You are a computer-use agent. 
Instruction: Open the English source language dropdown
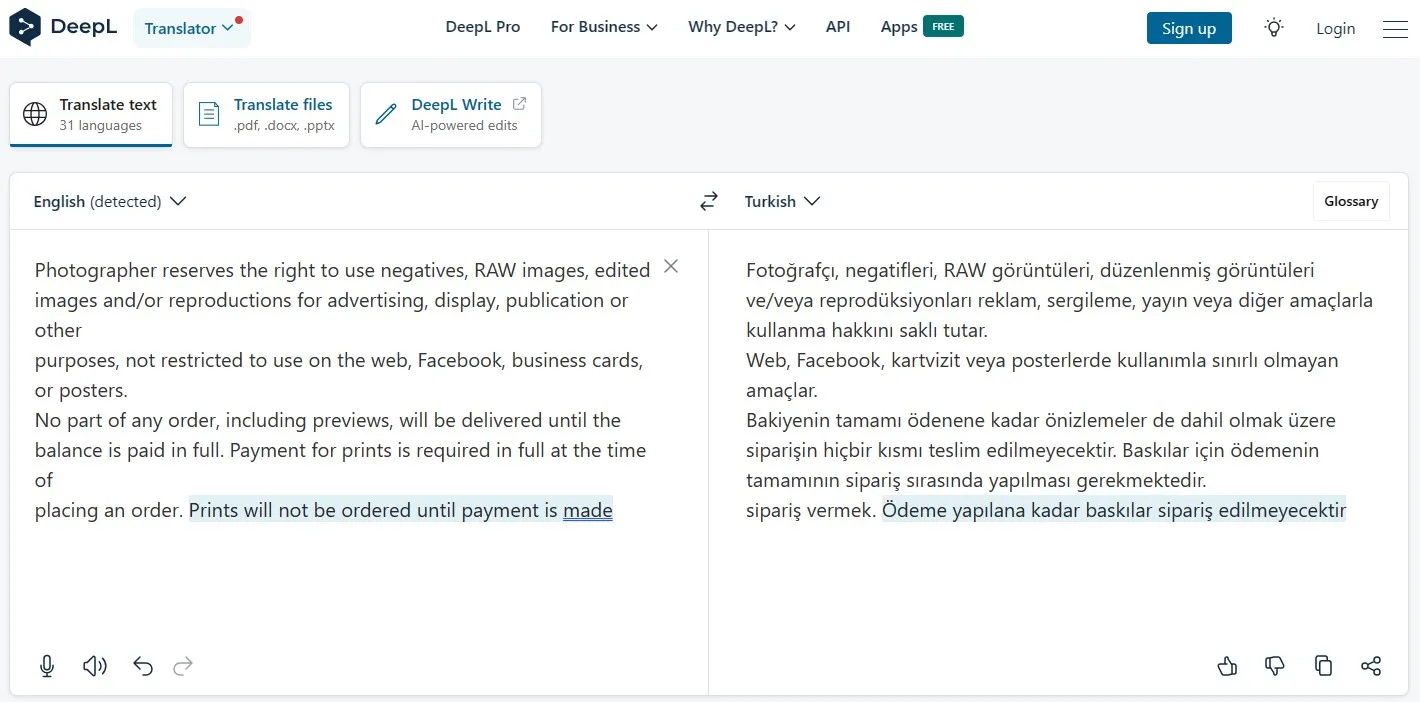110,201
